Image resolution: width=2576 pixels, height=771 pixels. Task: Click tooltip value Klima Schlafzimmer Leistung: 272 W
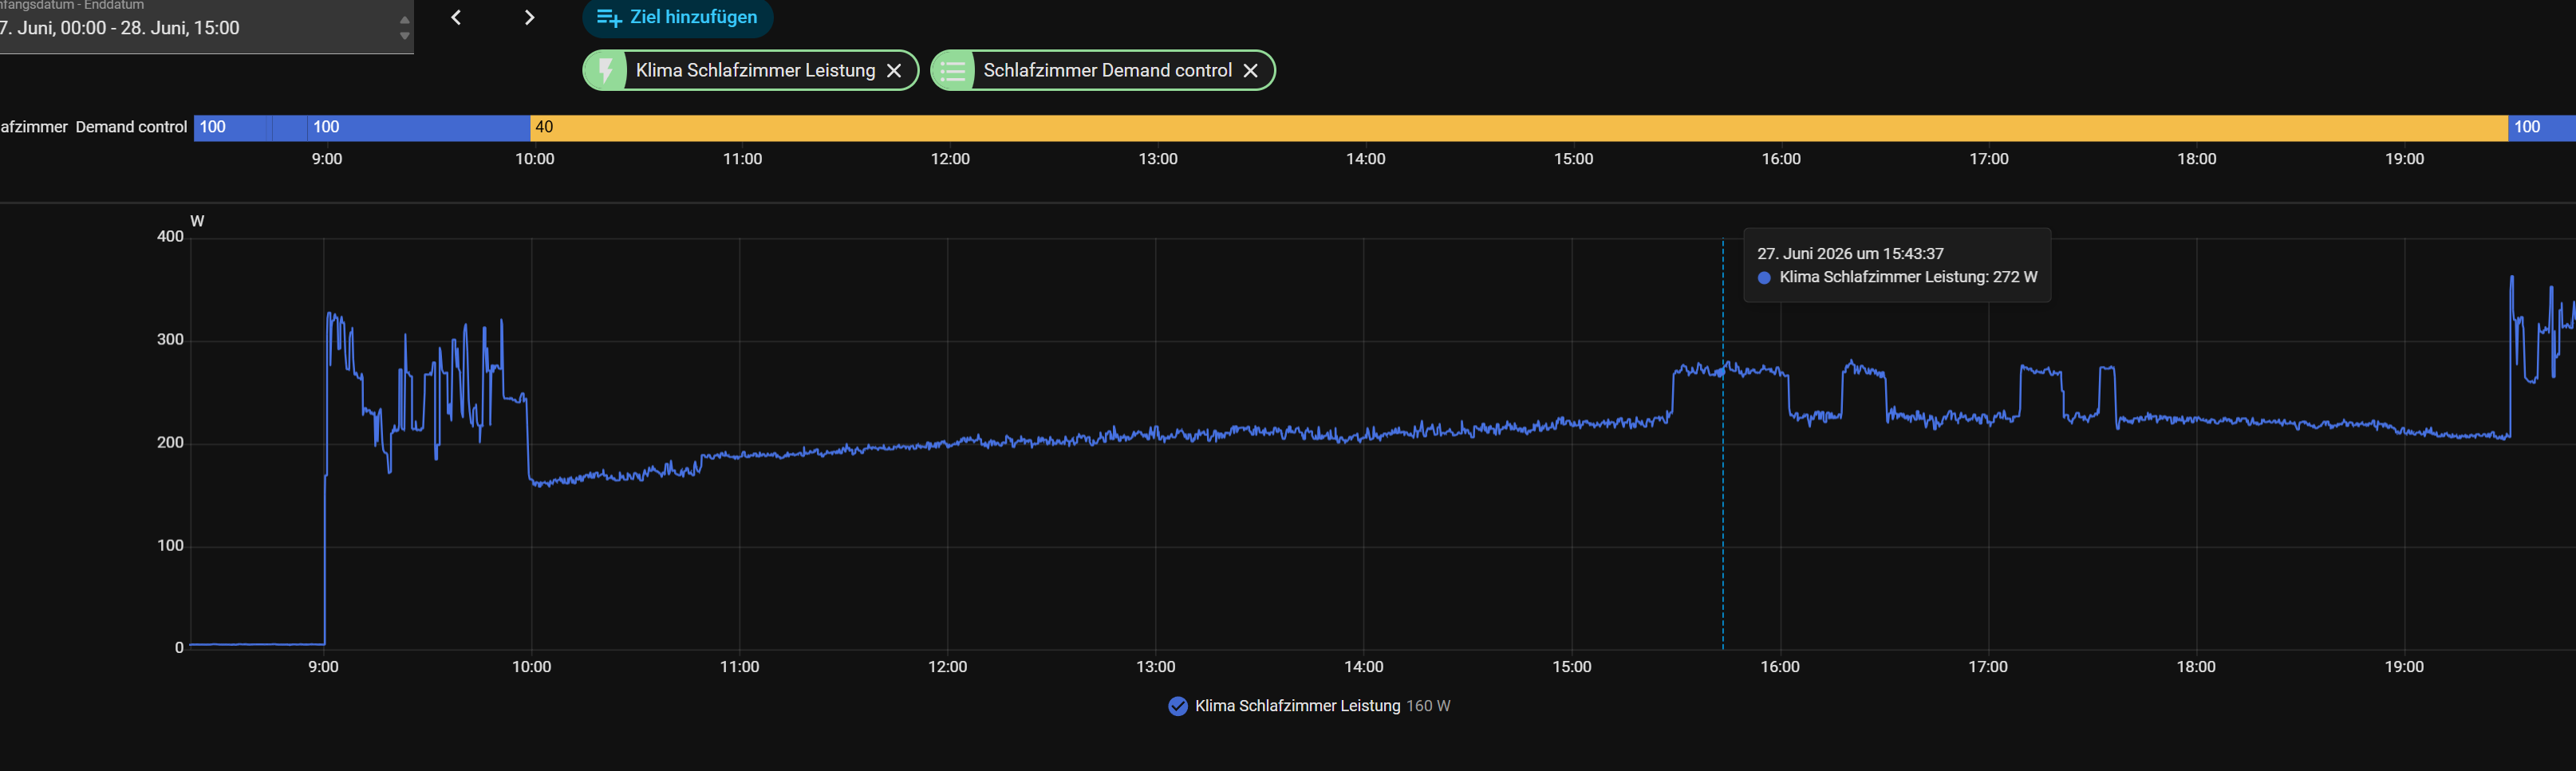click(x=1908, y=277)
